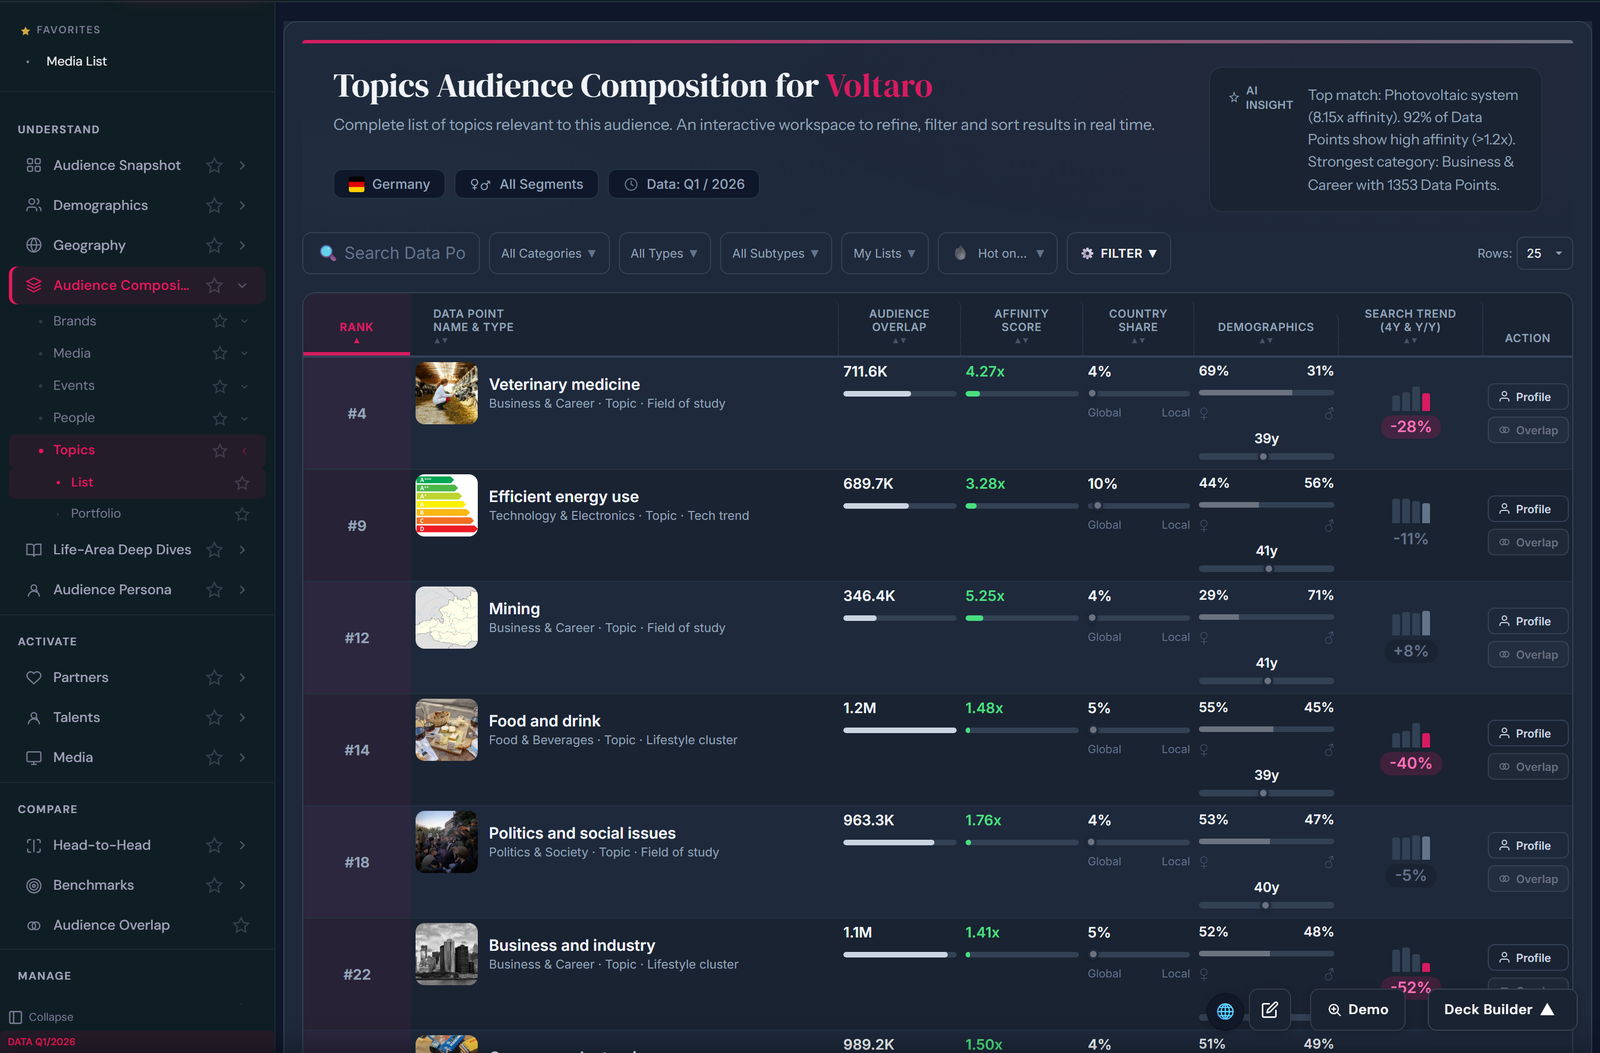The height and width of the screenshot is (1053, 1600).
Task: Click the Search Data Points field
Action: (391, 253)
